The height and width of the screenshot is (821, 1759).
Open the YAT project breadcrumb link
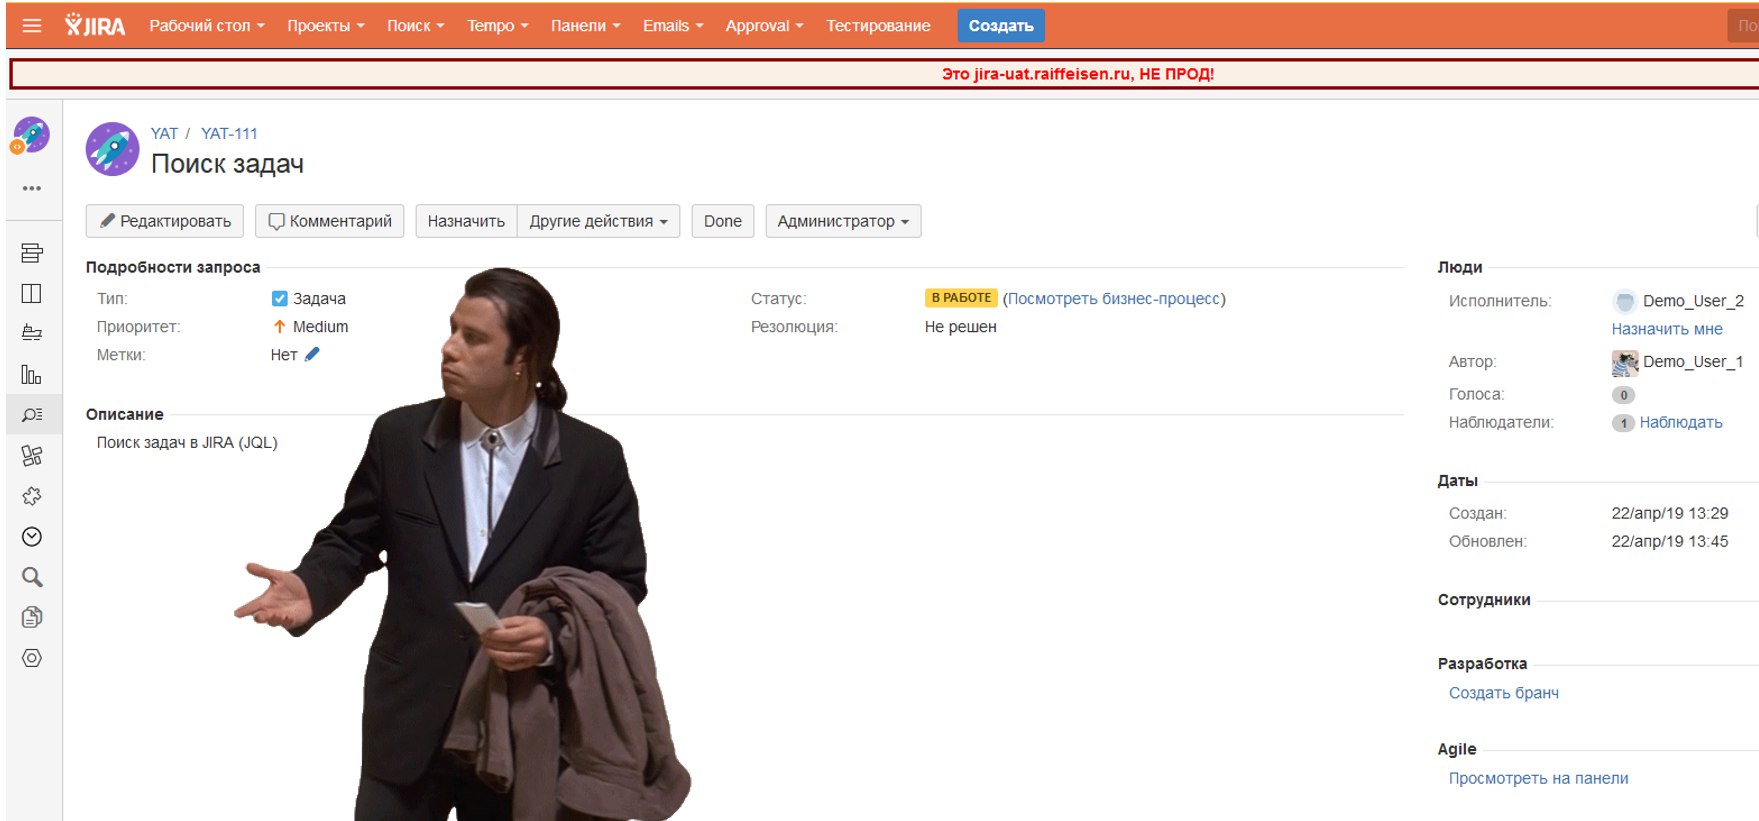click(164, 133)
